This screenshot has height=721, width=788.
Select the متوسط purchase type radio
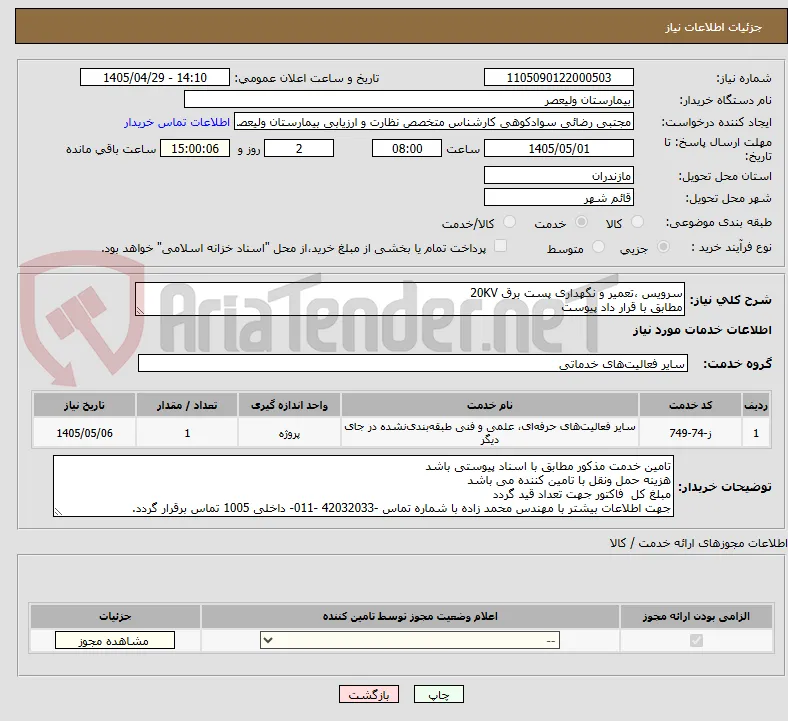tap(598, 247)
